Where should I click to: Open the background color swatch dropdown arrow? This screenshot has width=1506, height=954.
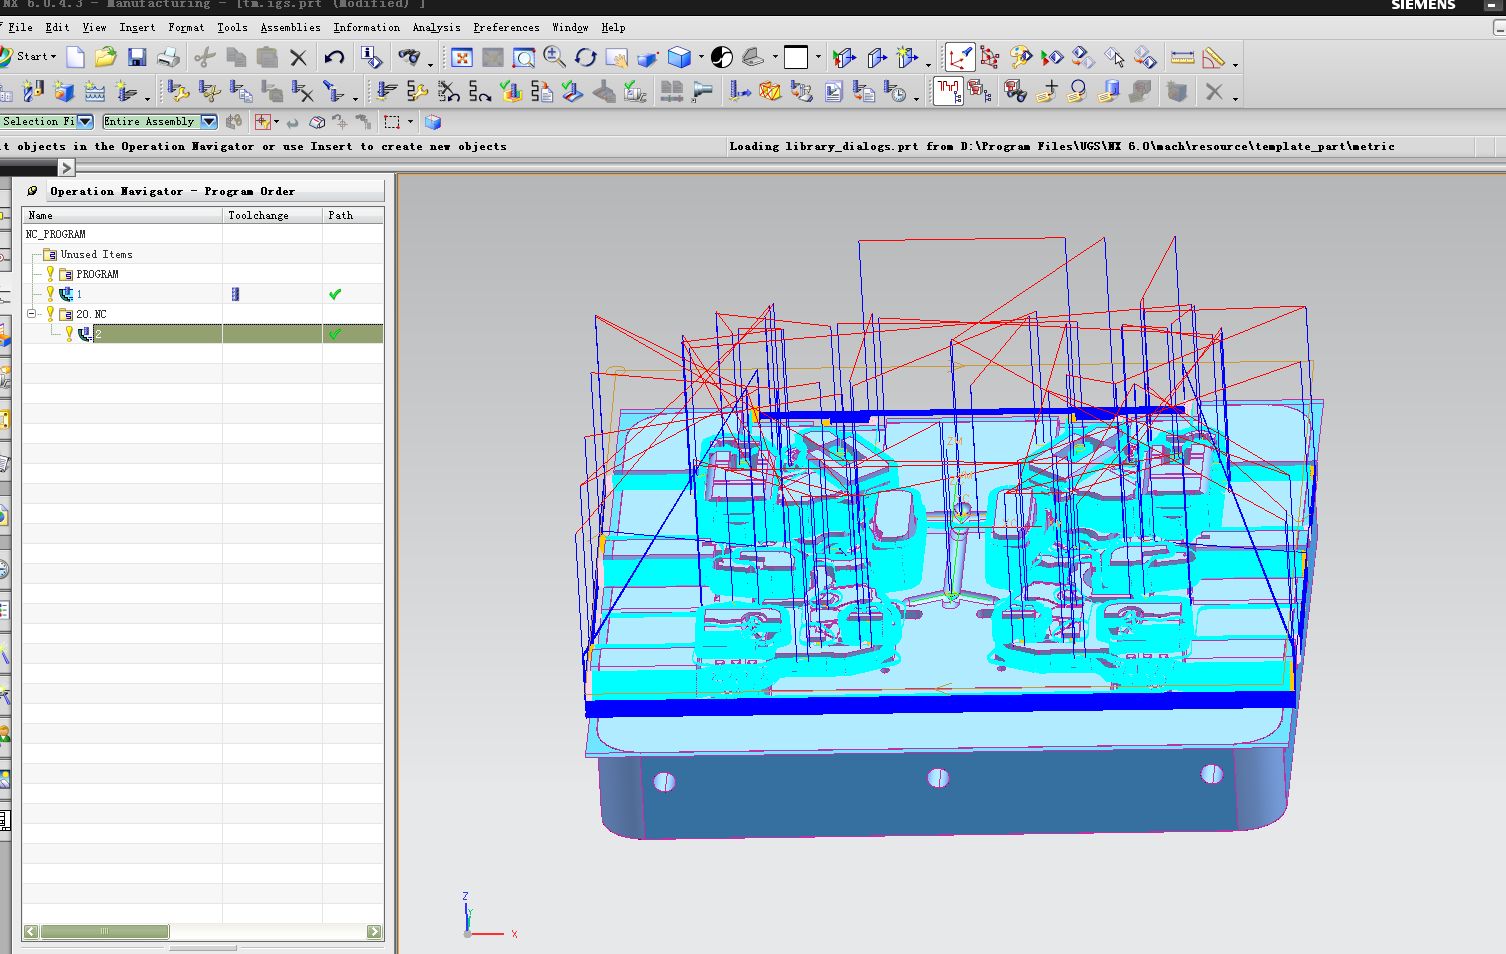pyautogui.click(x=817, y=57)
